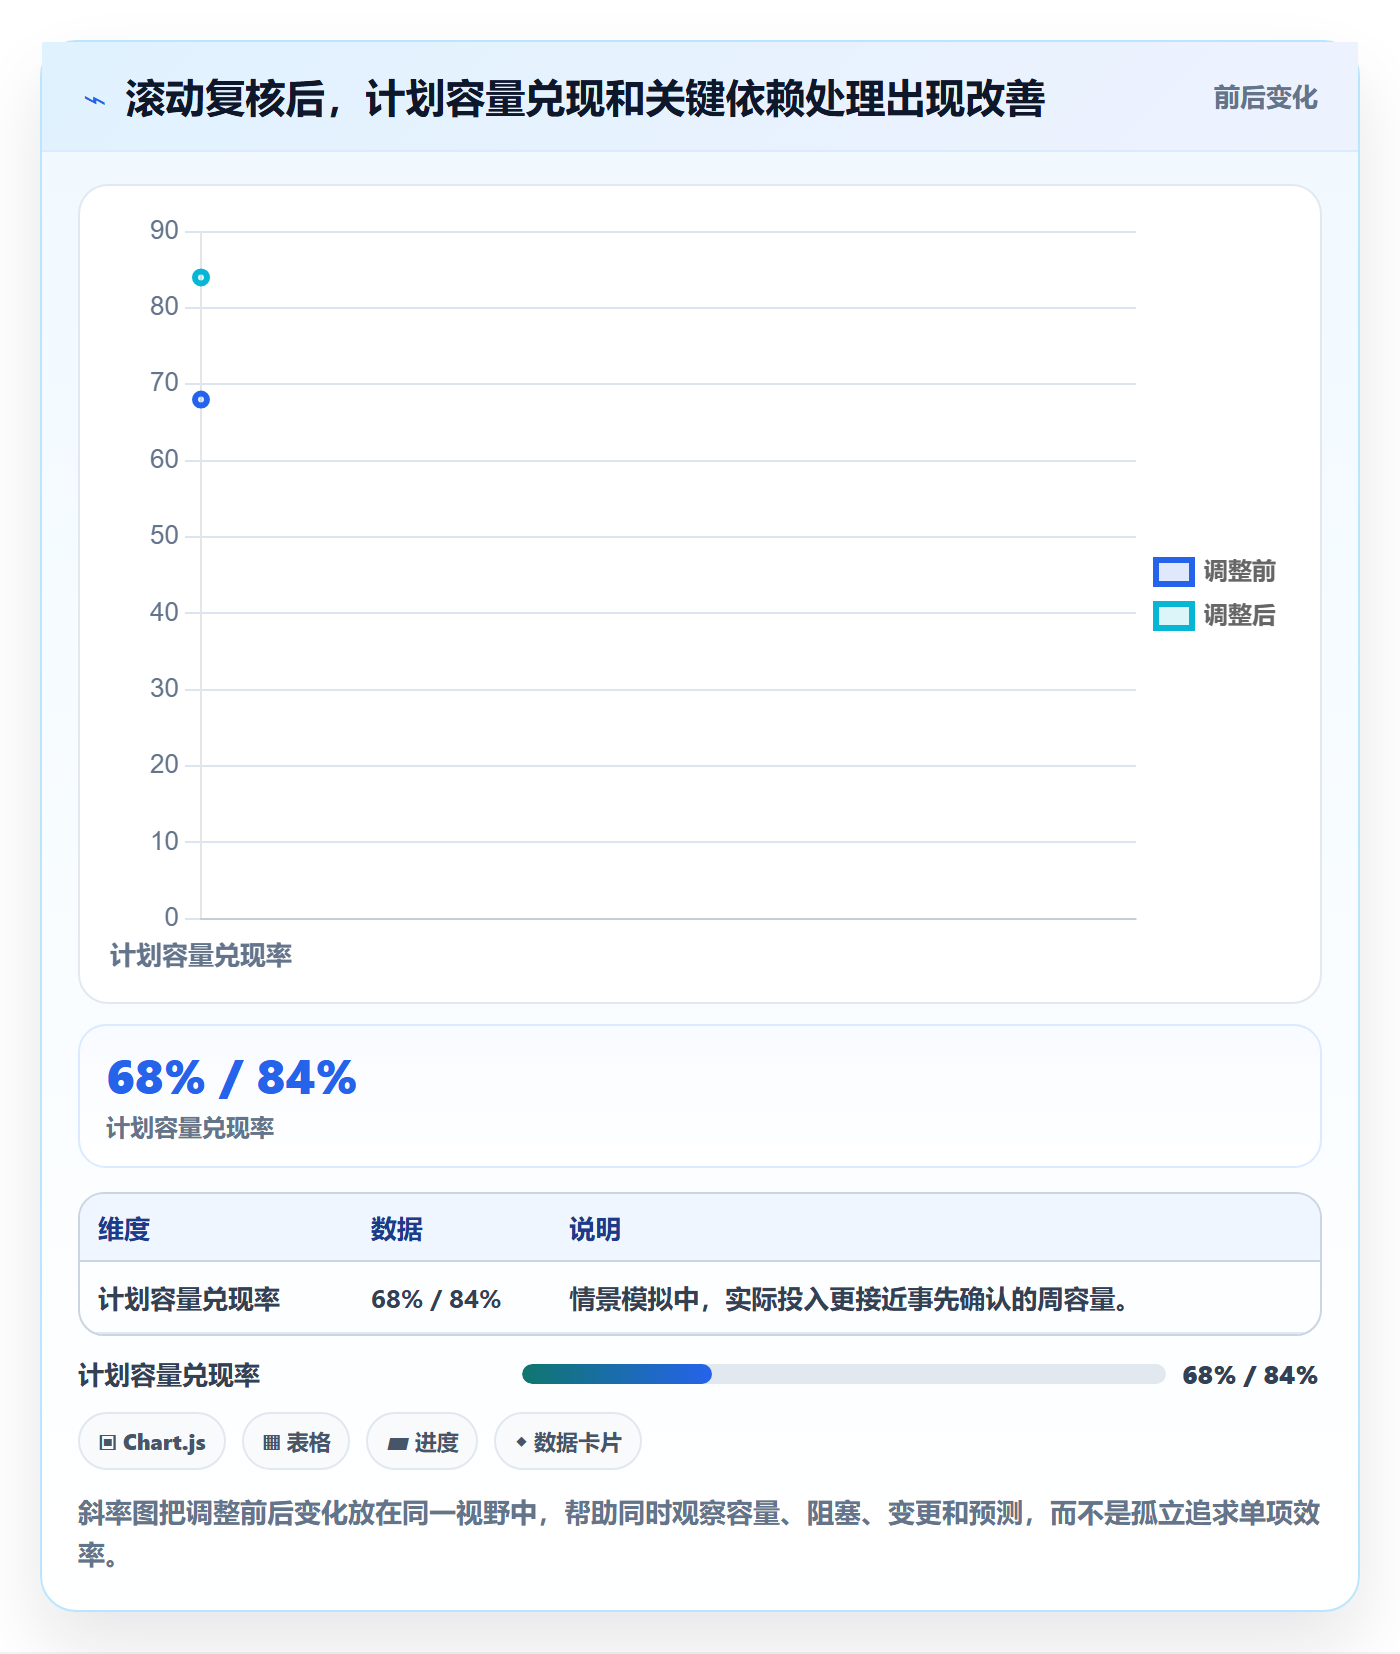Click the blue 调整前 legend color box
Image resolution: width=1400 pixels, height=1654 pixels.
pos(1173,571)
